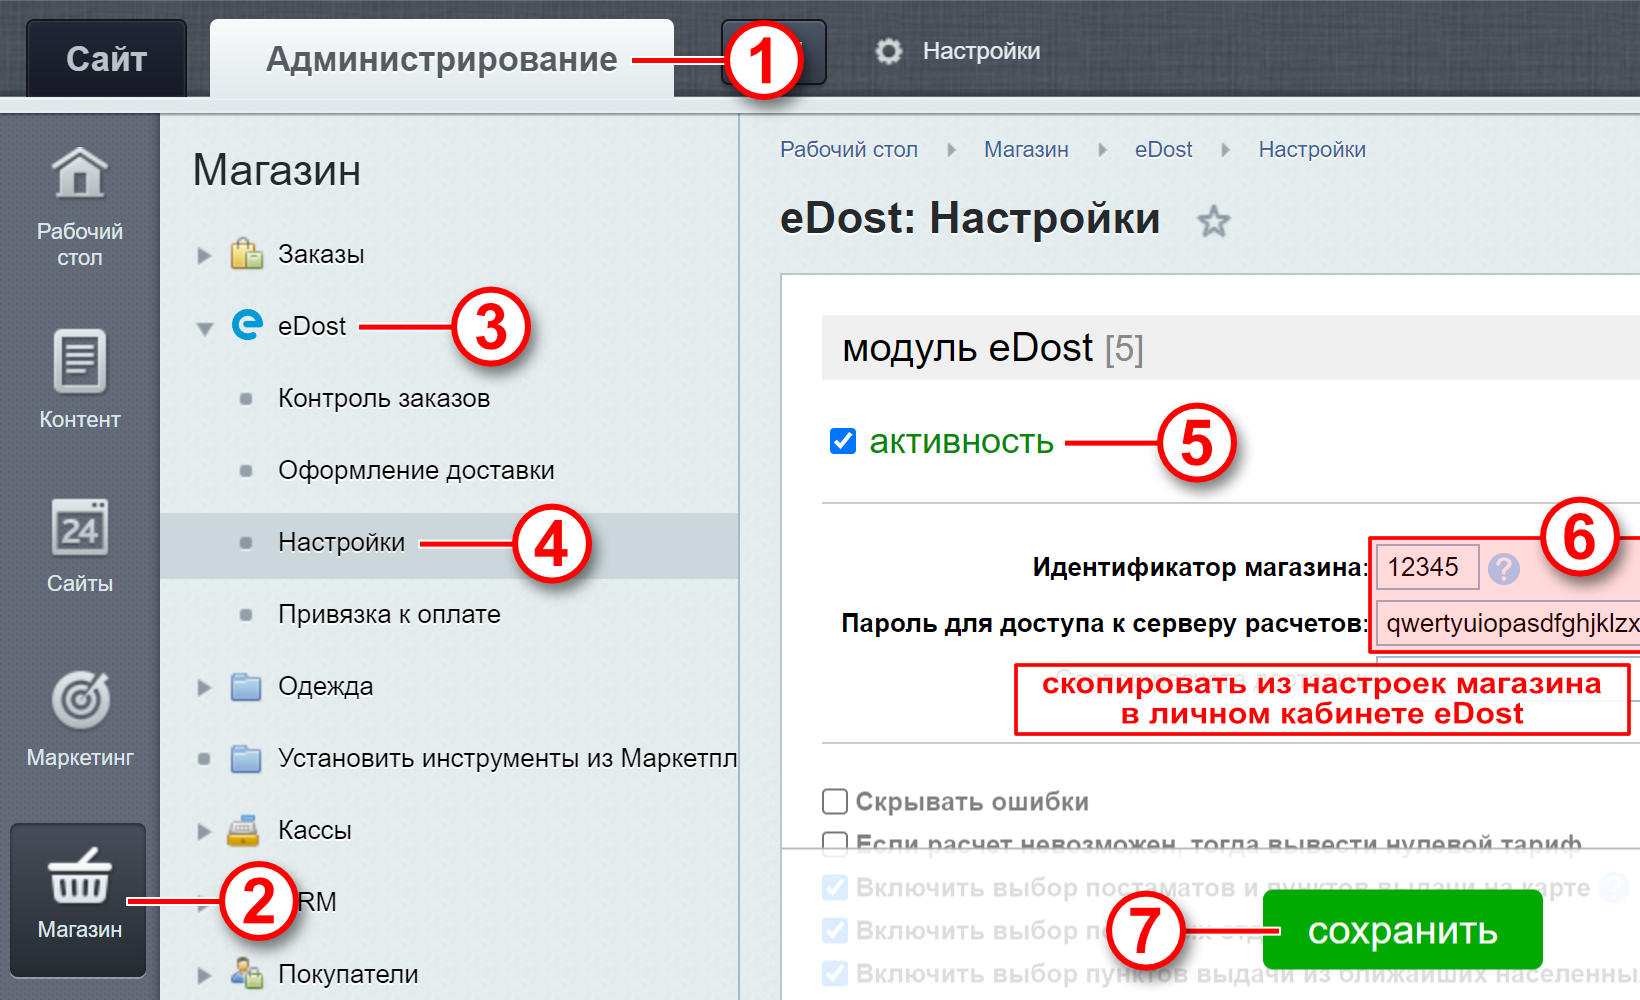1640x1000 pixels.
Task: Click the Покупатели tree label
Action: tap(348, 974)
